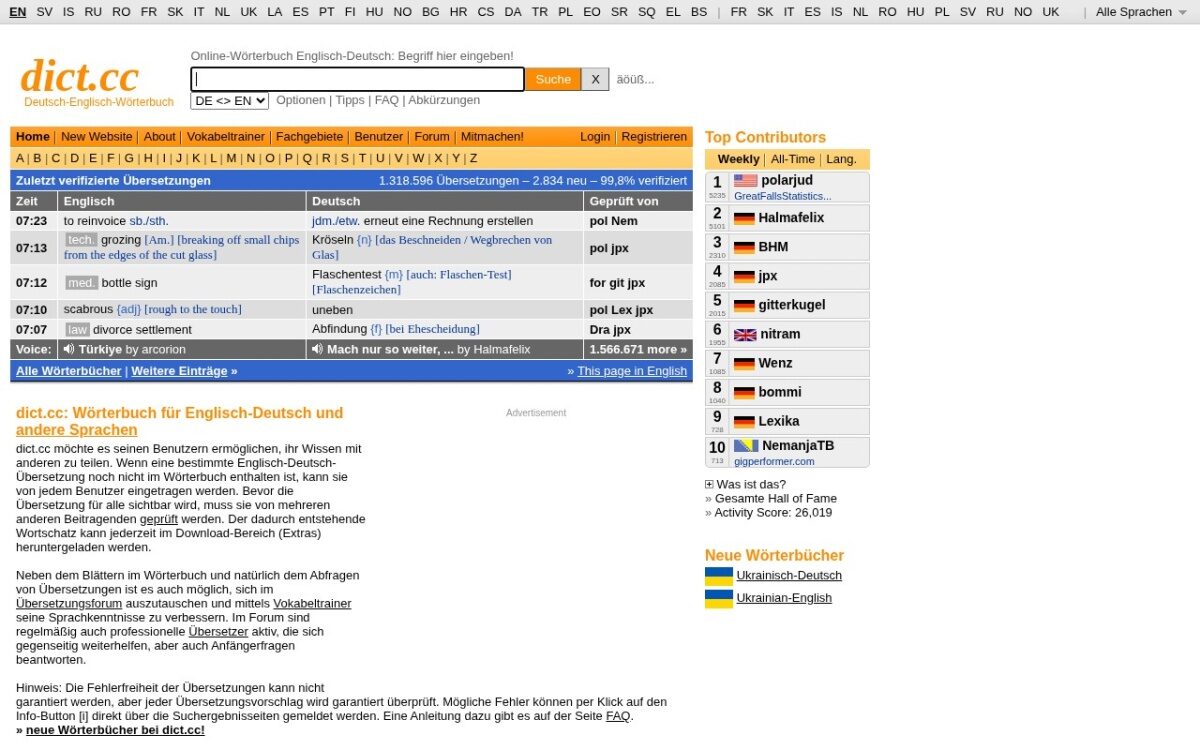Expand the 'Was ist das?' plus icon
The image size is (1200, 750).
(709, 484)
